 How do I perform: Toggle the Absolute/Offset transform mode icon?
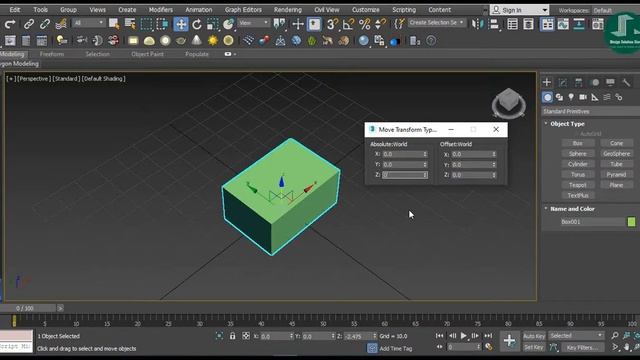click(246, 336)
